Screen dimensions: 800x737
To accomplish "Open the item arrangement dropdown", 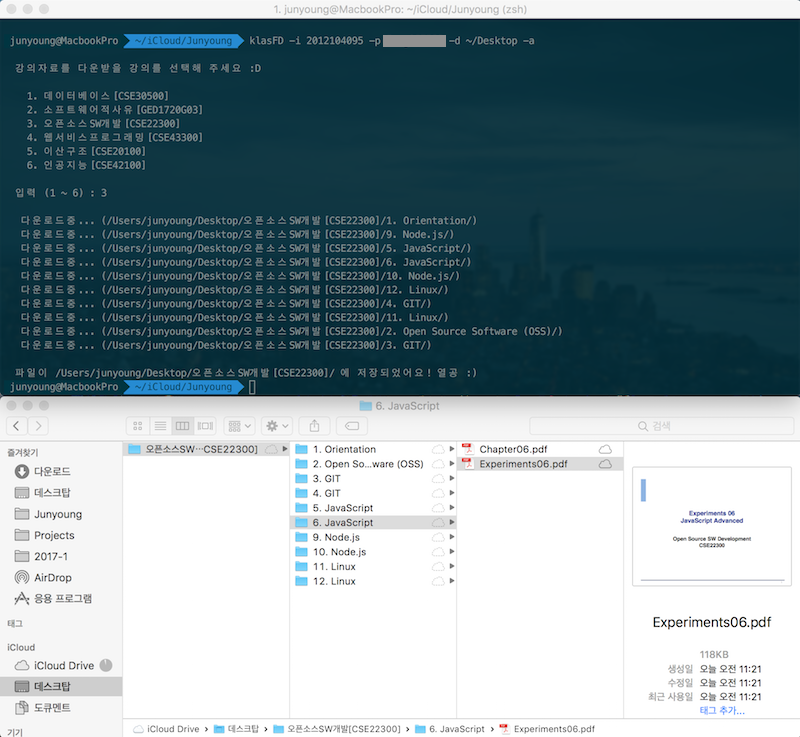I will pos(236,426).
